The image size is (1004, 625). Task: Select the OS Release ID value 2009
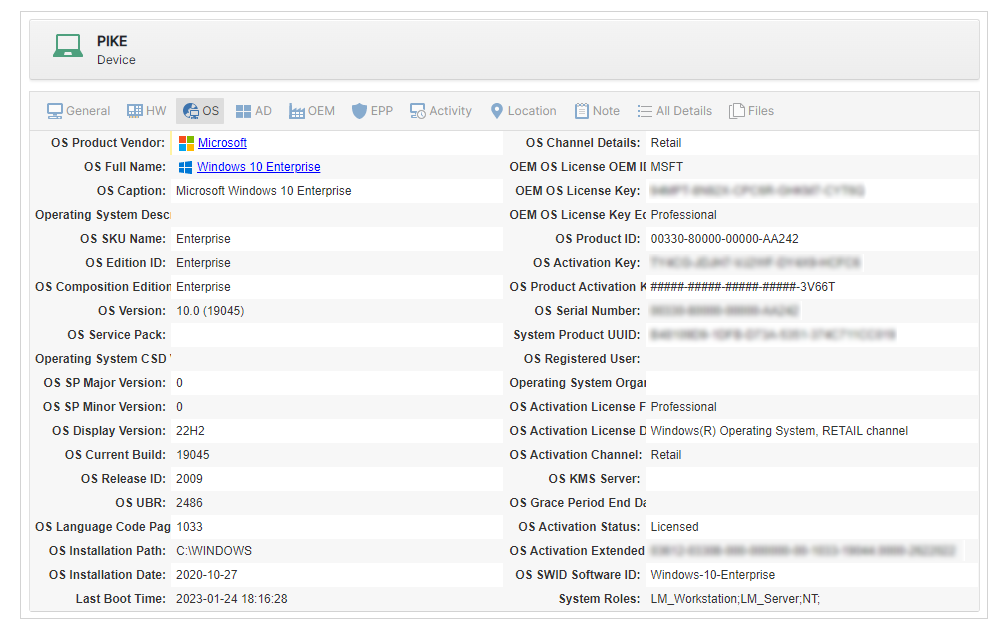click(x=189, y=479)
